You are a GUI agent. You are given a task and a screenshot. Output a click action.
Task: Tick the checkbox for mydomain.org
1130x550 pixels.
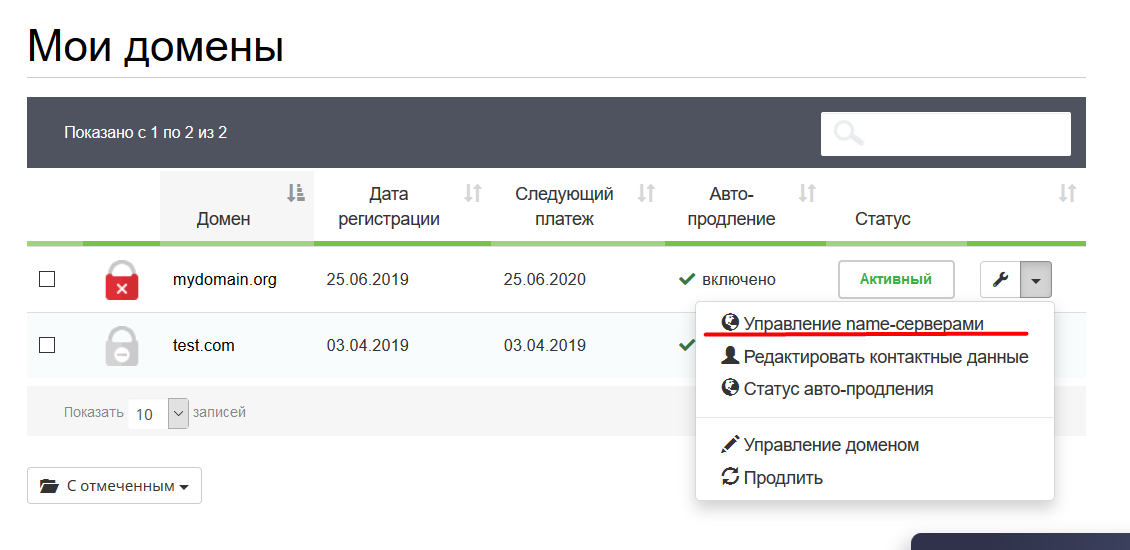(47, 279)
